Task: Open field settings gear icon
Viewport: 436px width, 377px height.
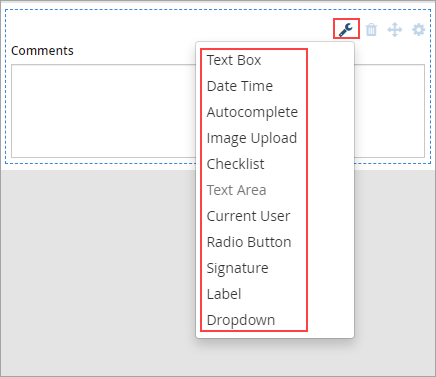Action: click(x=419, y=29)
